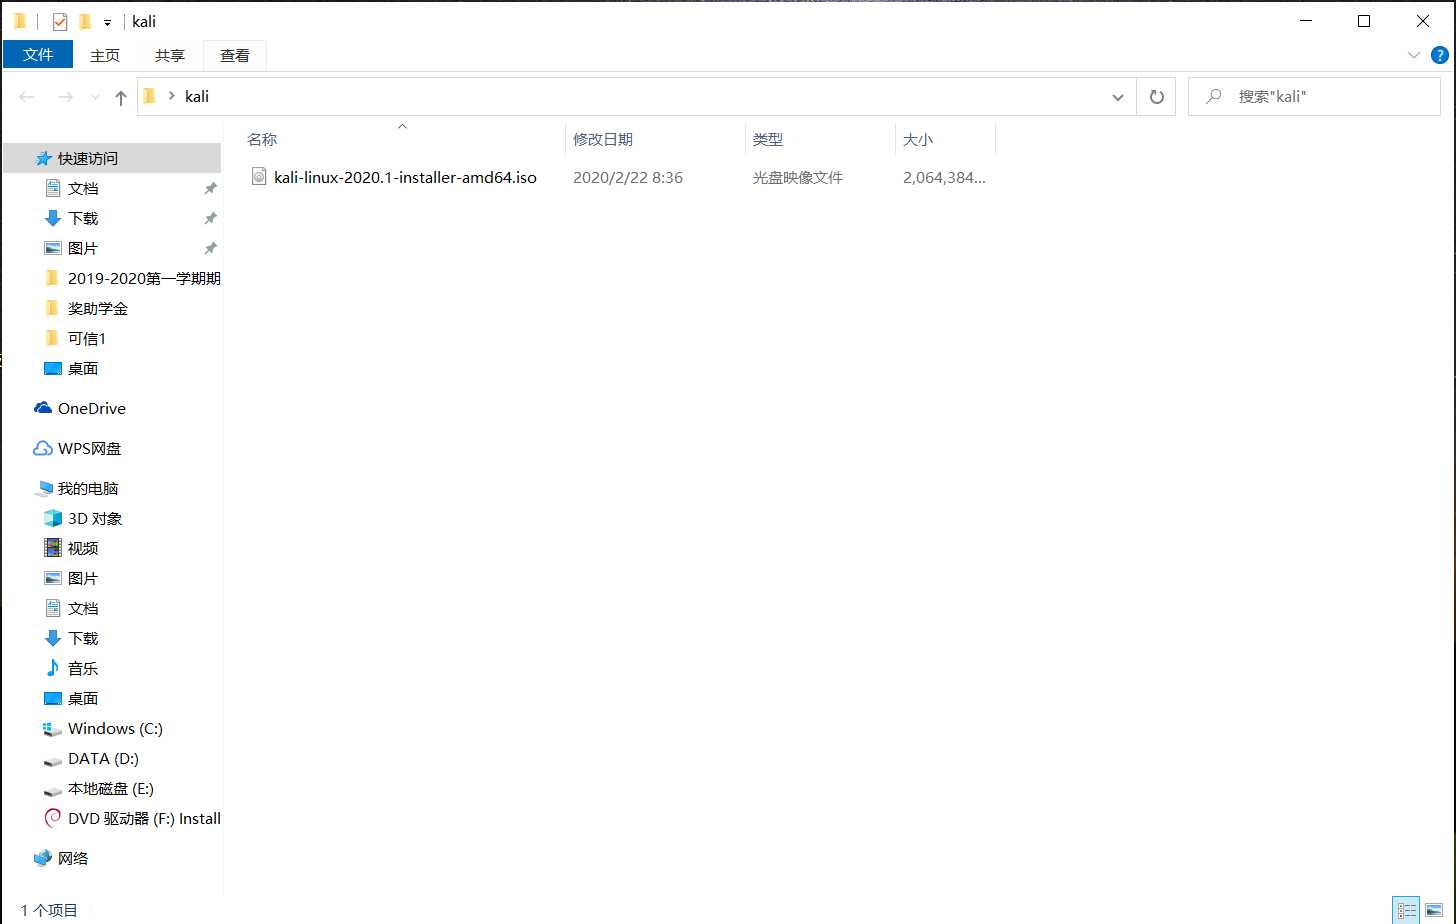Switch to the 共享 ribbon tab

point(170,55)
